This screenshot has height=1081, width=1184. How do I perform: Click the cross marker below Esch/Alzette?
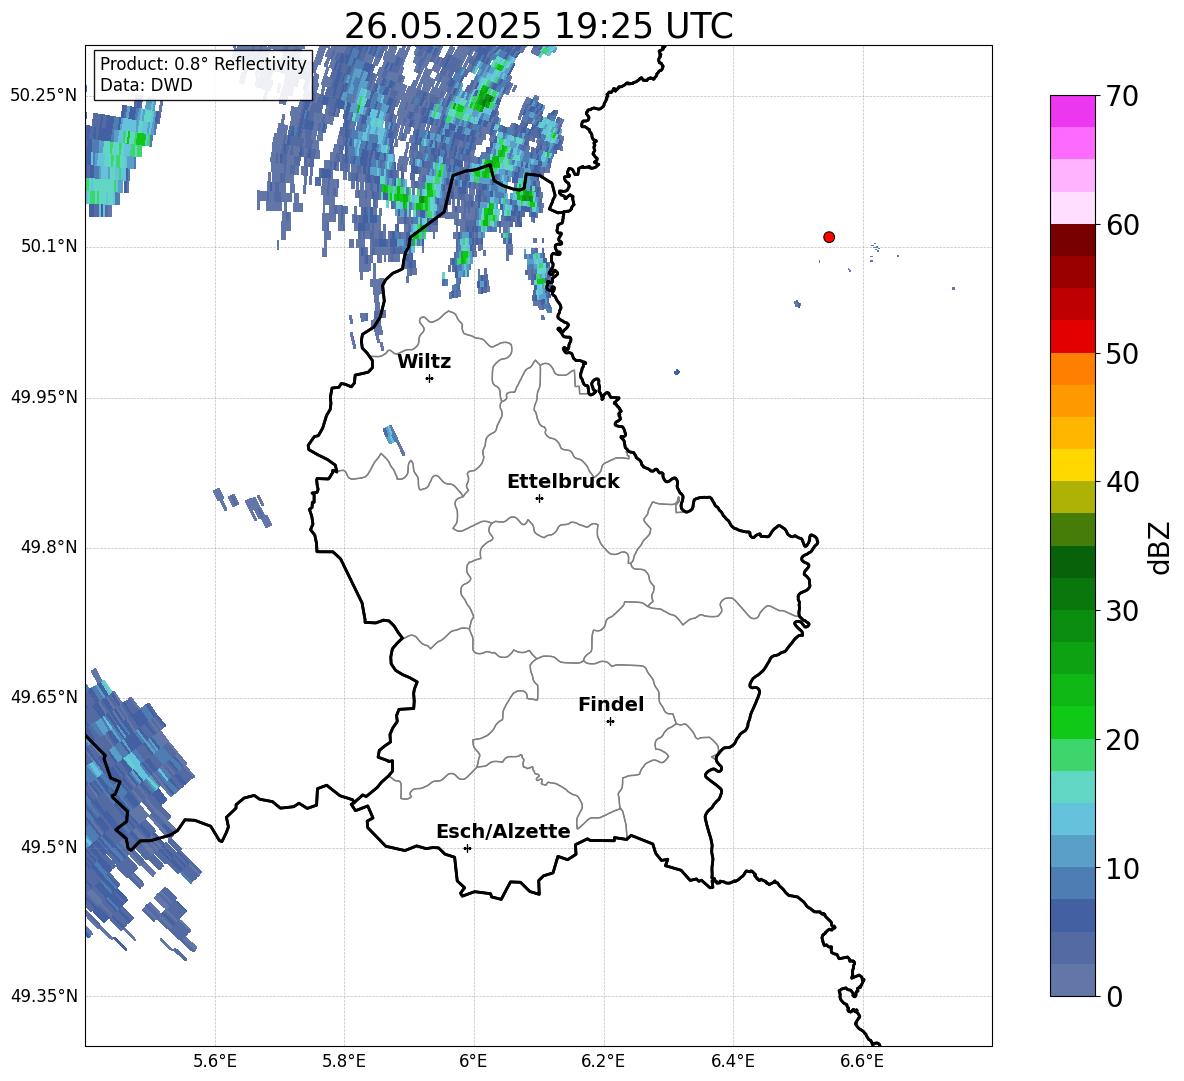pyautogui.click(x=467, y=848)
